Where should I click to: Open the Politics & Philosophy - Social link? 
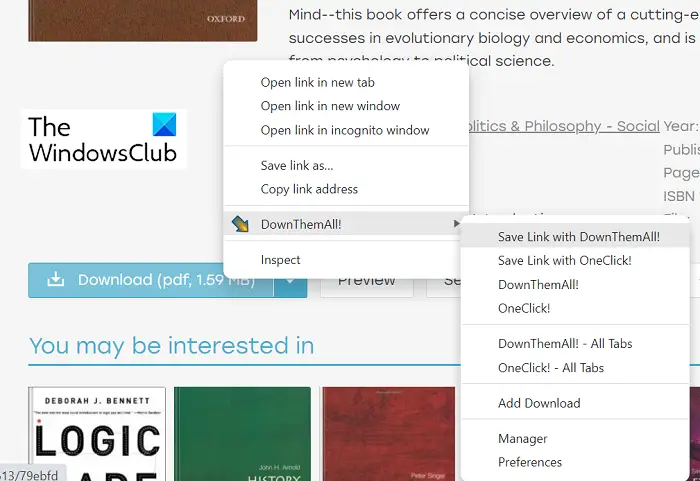[x=564, y=126]
